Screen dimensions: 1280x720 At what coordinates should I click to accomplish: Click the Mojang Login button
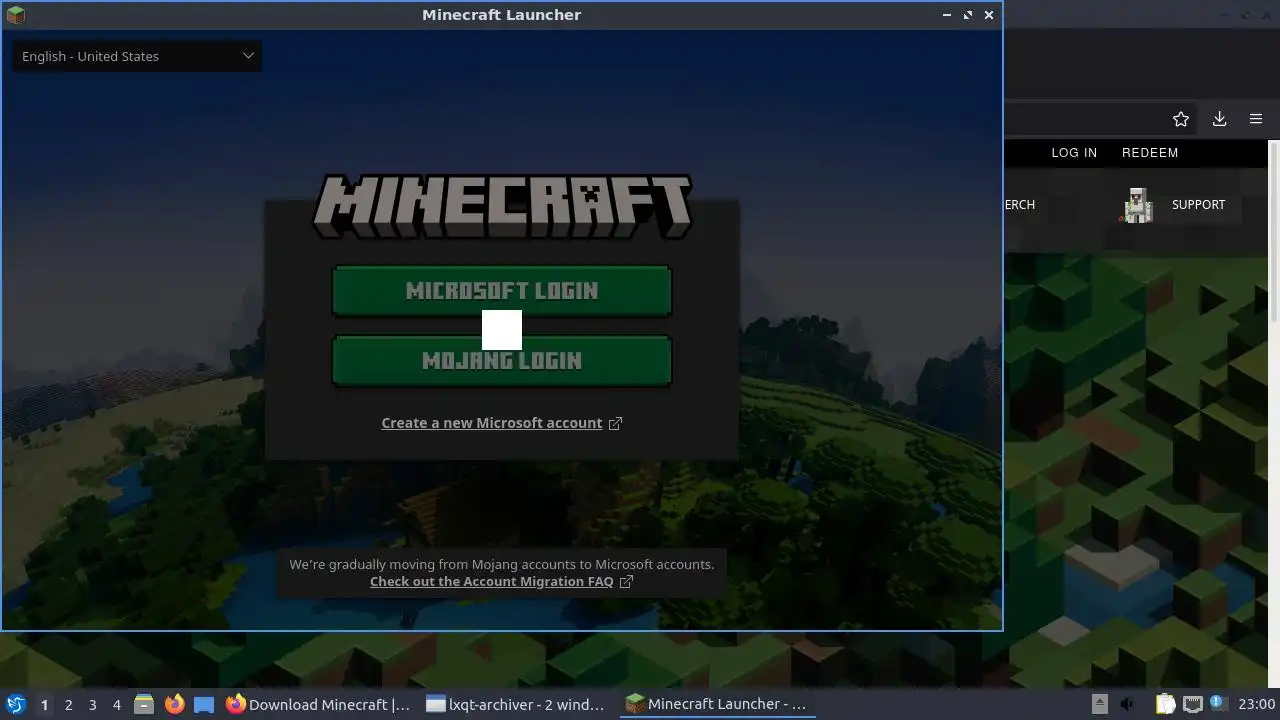pyautogui.click(x=501, y=361)
